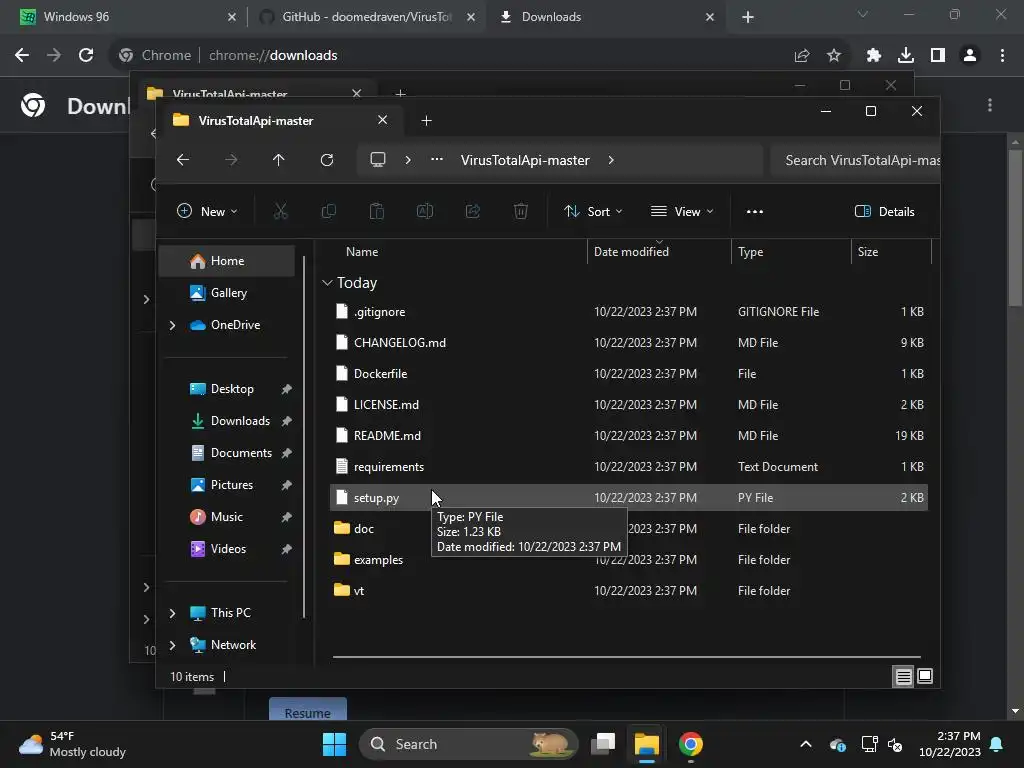Open Chrome profile avatar

[970, 56]
